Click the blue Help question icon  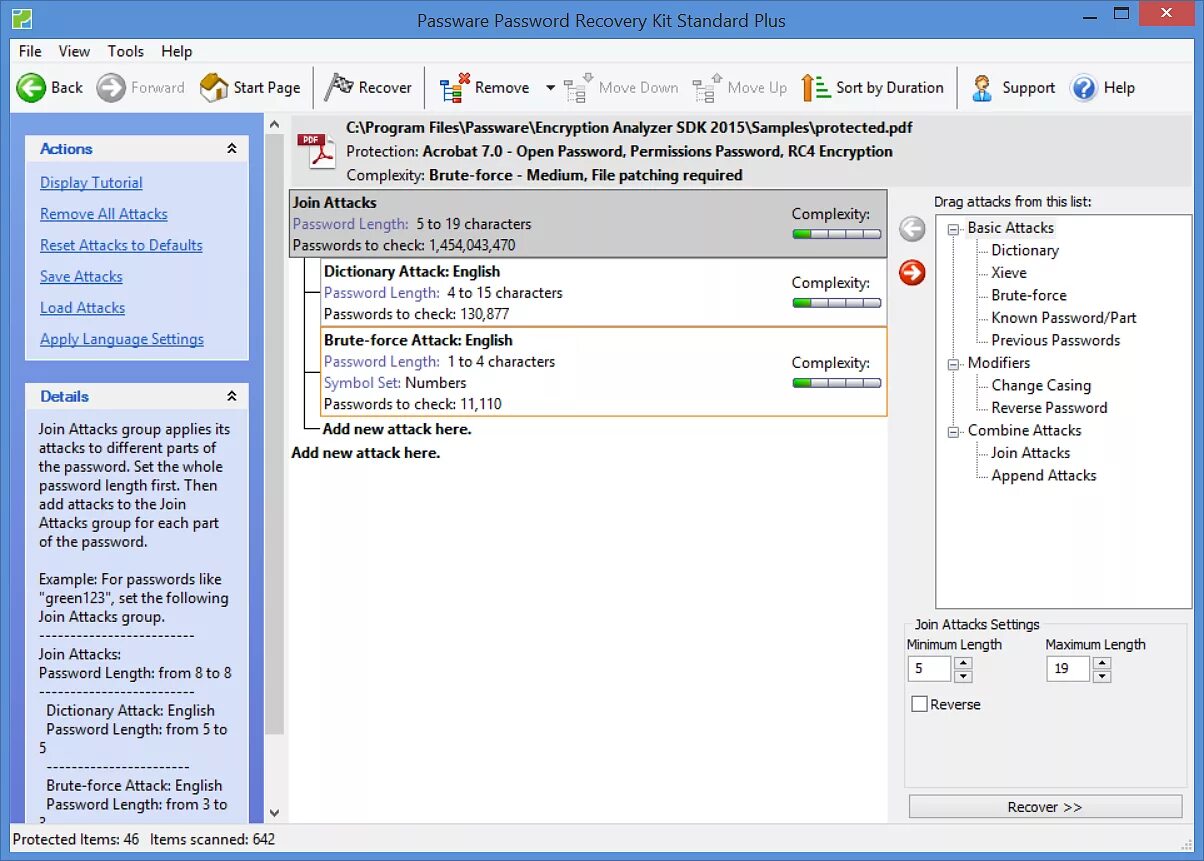click(x=1084, y=88)
